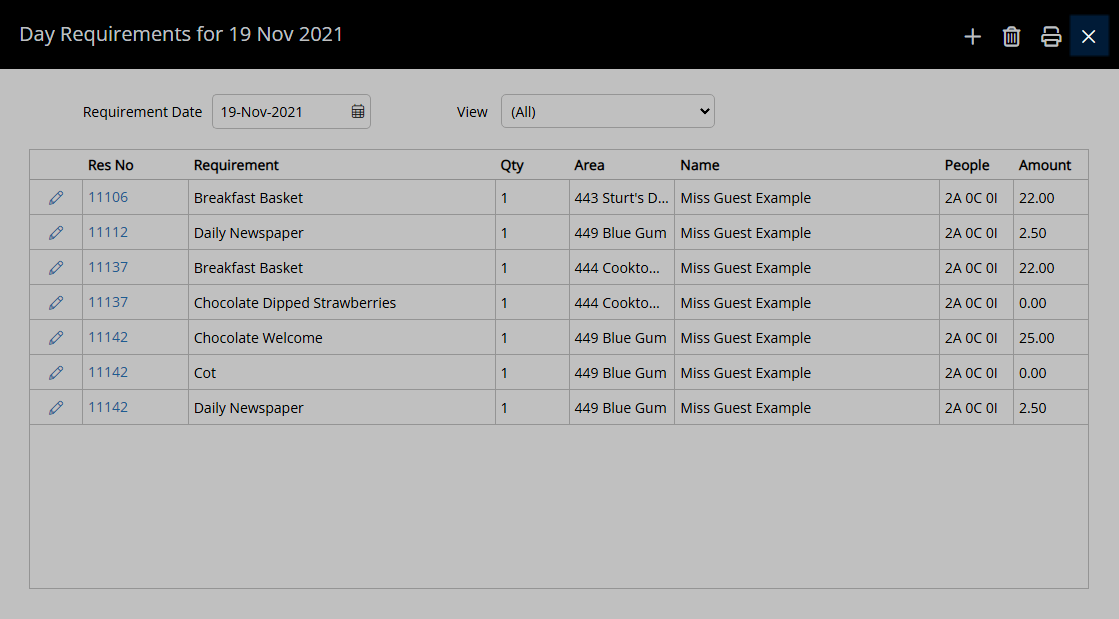This screenshot has width=1119, height=619.
Task: Close the Day Requirements window
Action: 1088,36
